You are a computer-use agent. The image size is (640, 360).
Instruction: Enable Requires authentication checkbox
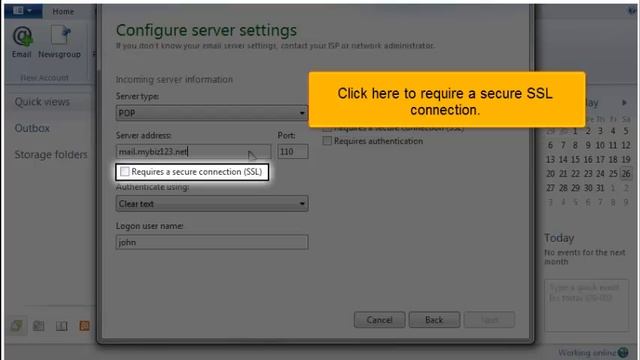point(327,141)
